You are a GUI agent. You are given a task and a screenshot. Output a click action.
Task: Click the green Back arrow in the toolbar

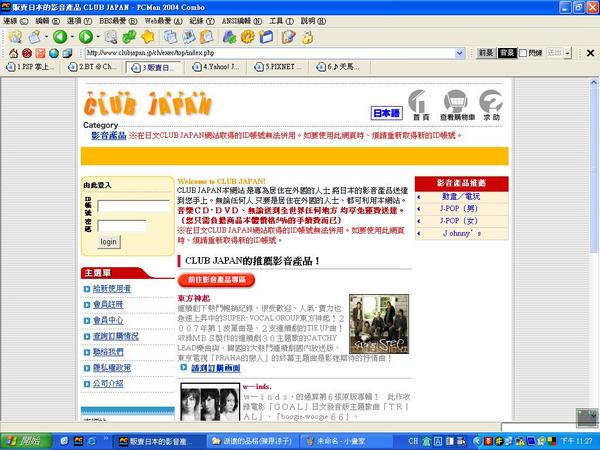point(60,37)
